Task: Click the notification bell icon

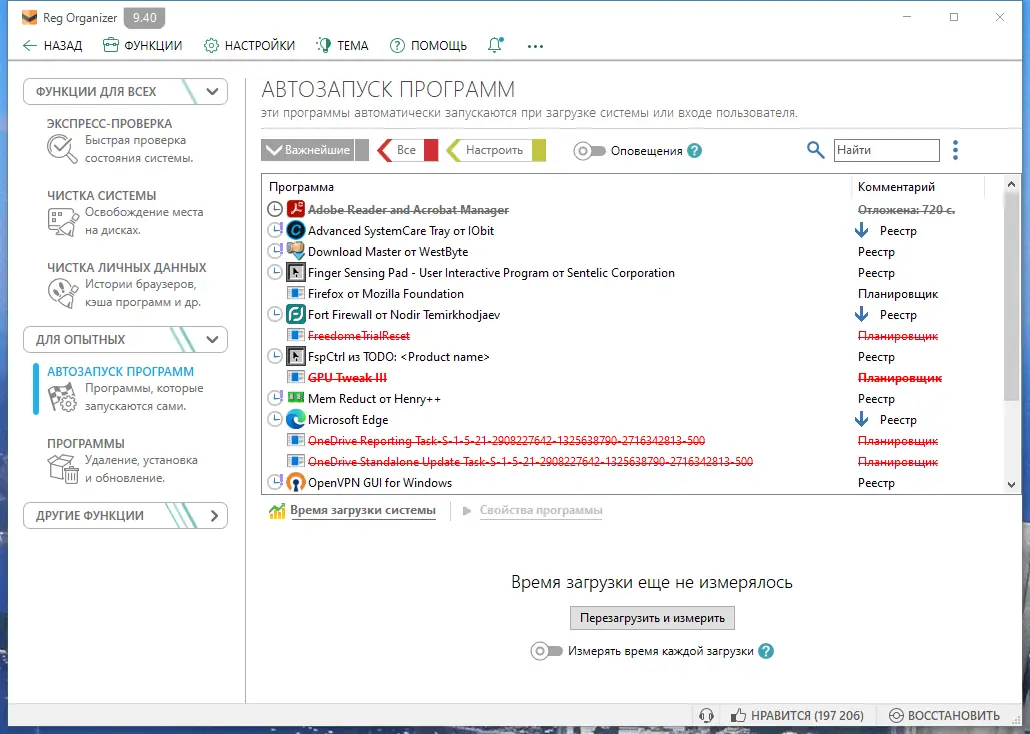Action: (495, 45)
